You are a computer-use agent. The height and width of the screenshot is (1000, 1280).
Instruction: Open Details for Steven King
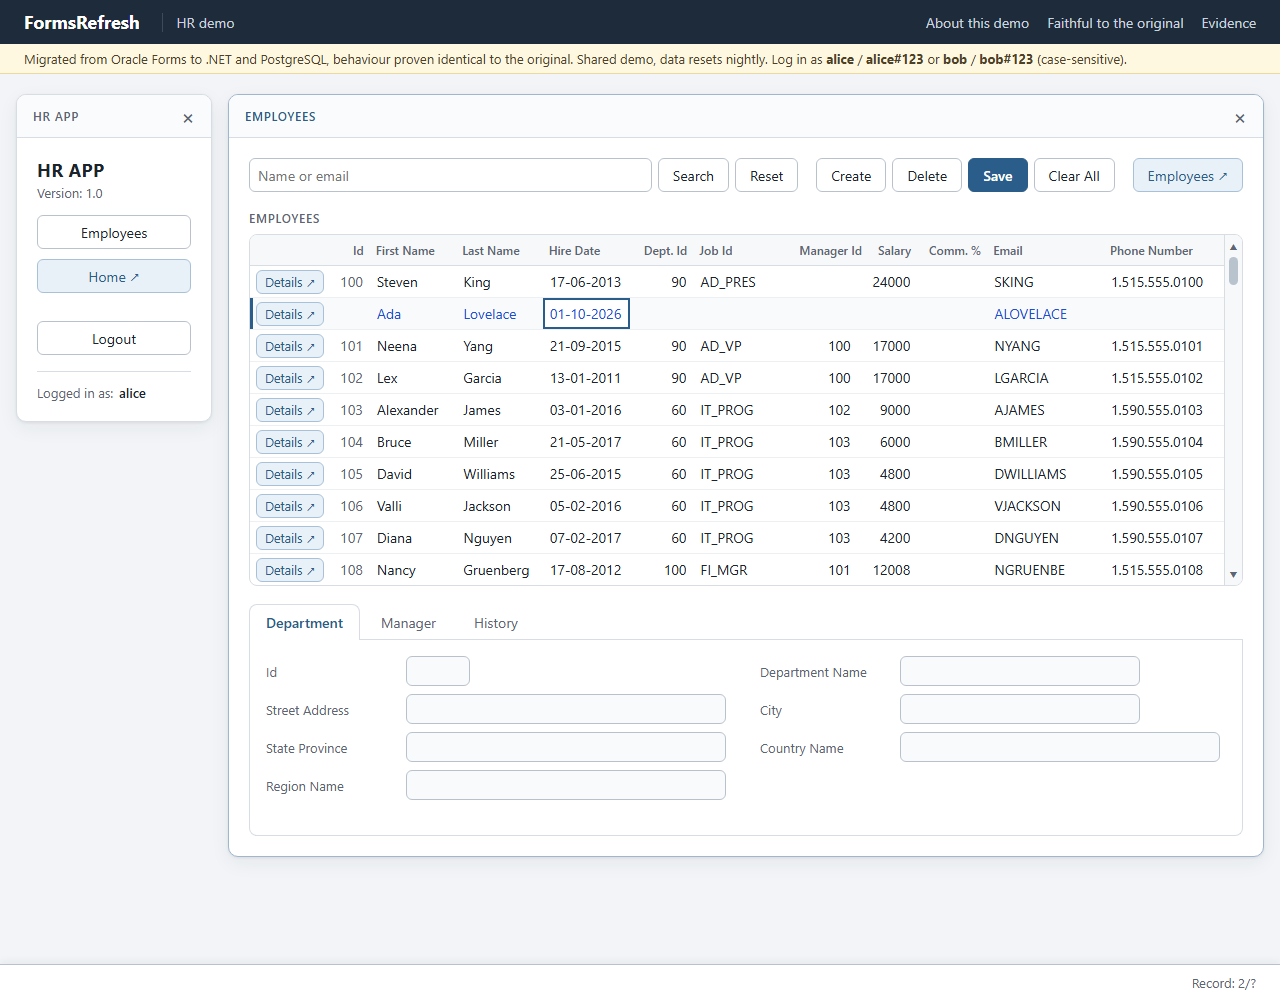(290, 283)
